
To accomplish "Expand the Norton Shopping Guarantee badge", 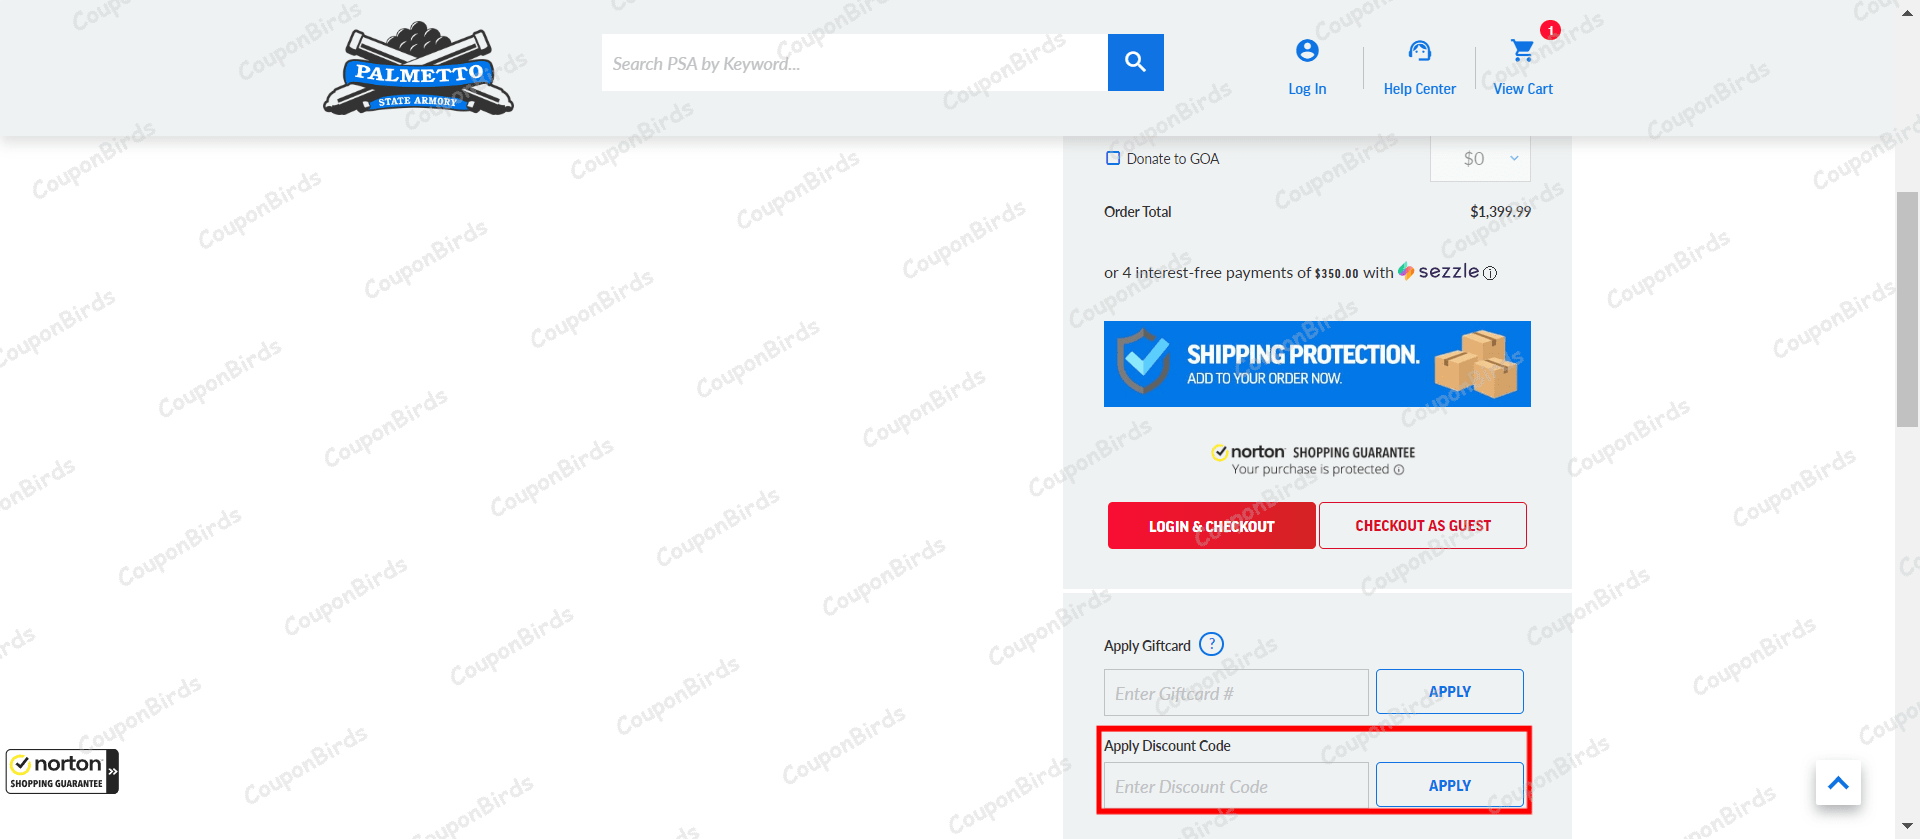I will pyautogui.click(x=112, y=771).
